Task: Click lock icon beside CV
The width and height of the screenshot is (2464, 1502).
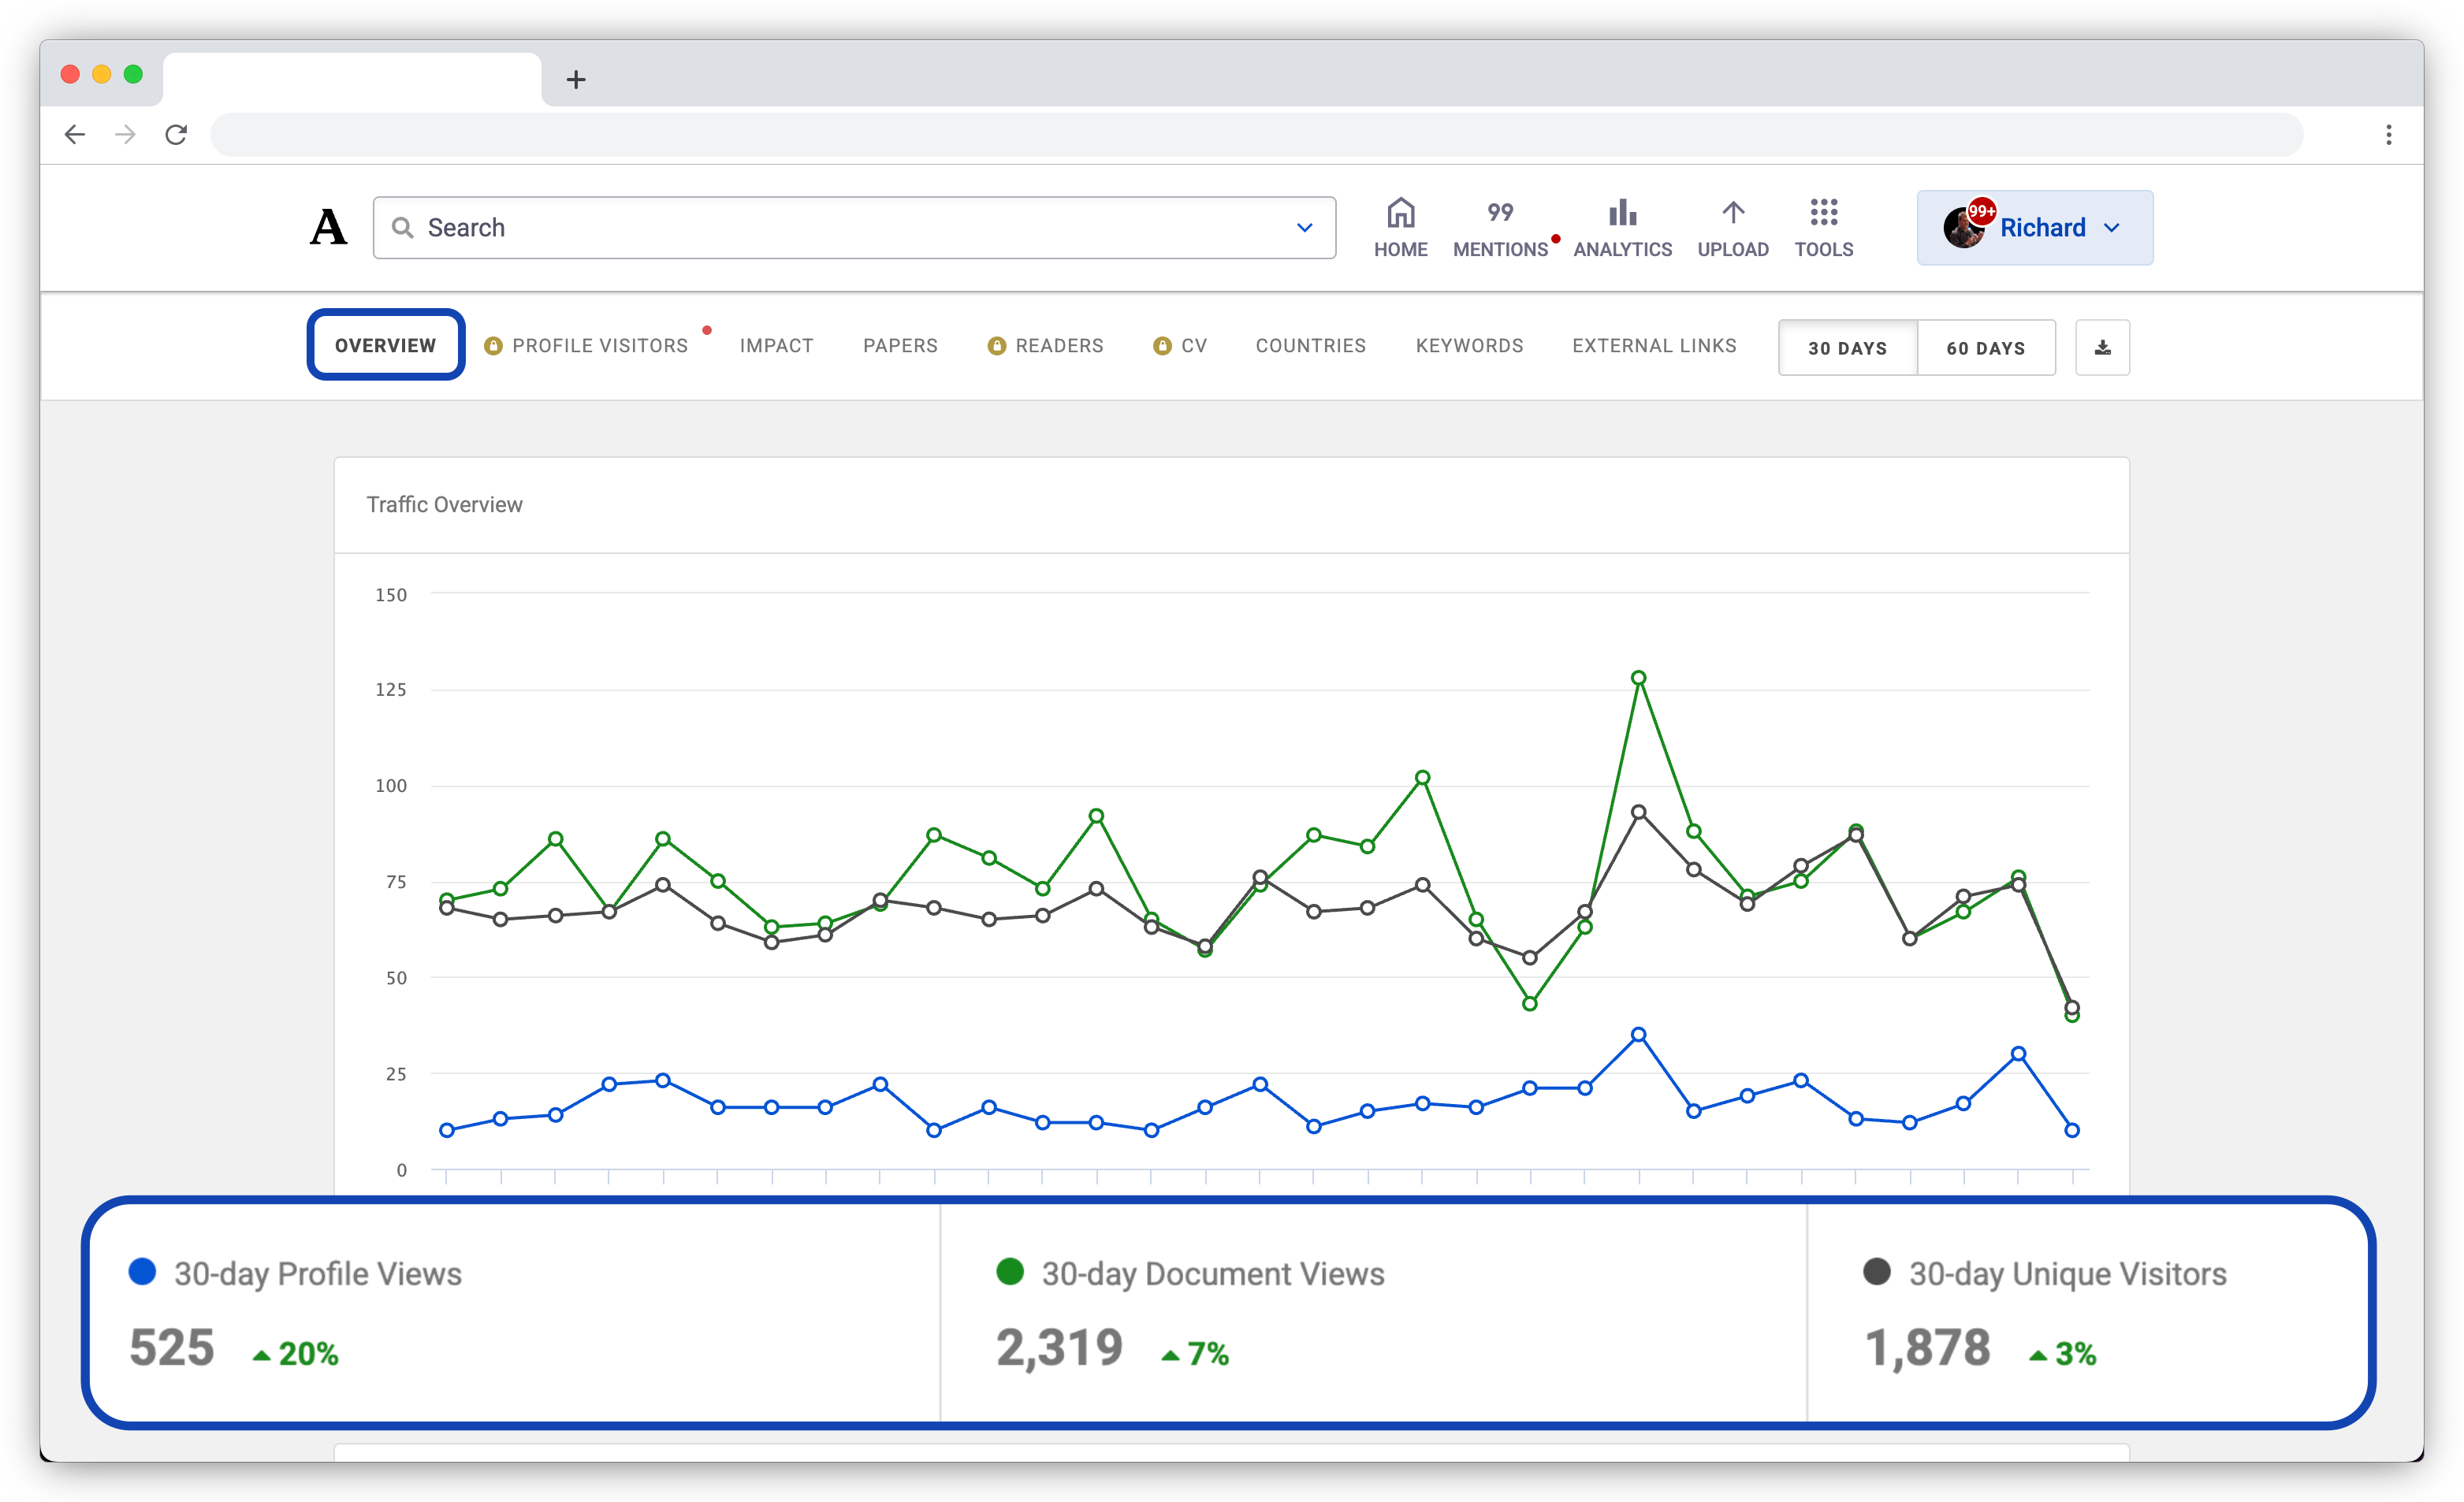Action: (1161, 345)
